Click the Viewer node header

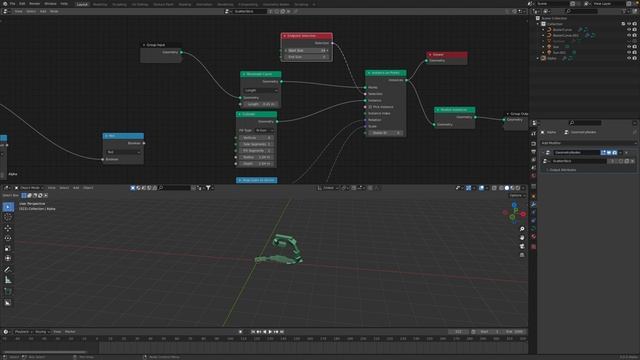(447, 54)
